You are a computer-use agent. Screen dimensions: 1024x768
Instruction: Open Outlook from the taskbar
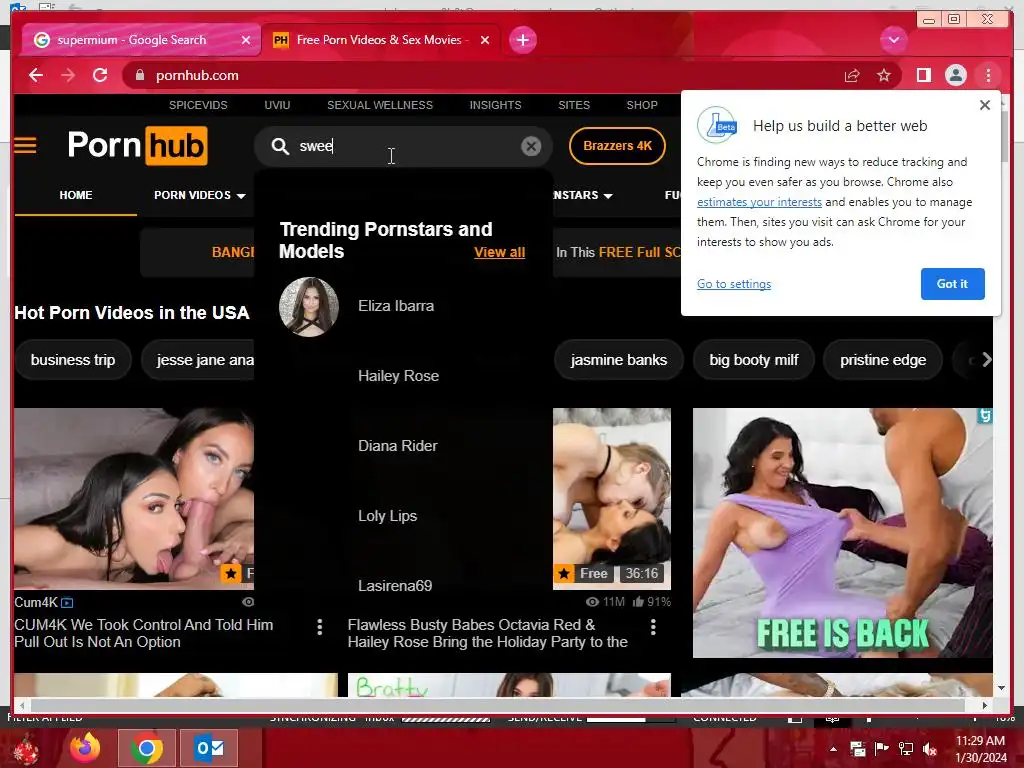tap(208, 748)
